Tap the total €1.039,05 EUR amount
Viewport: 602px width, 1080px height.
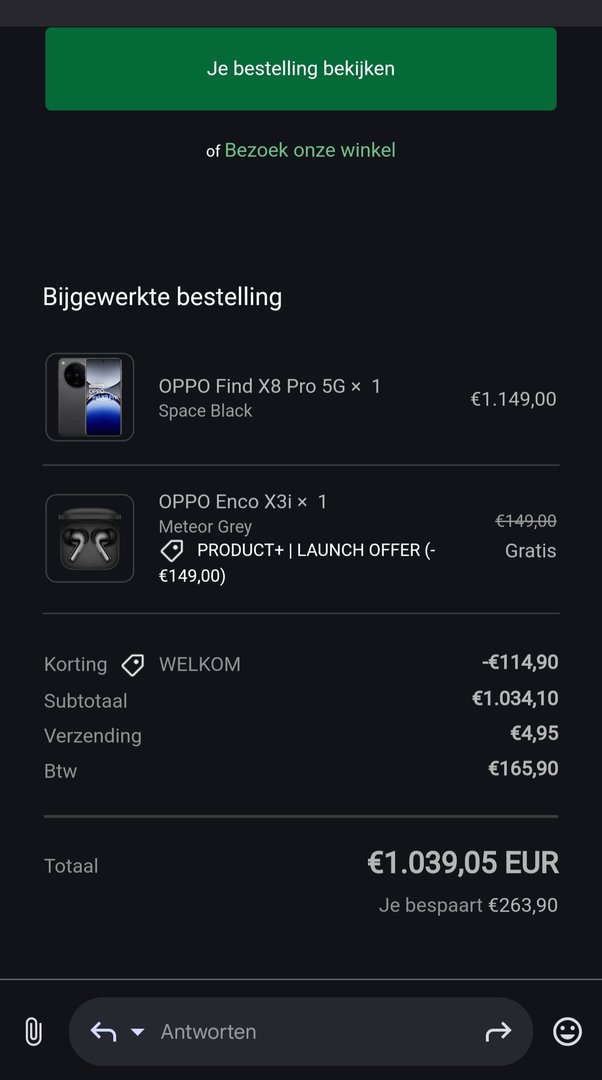[463, 863]
